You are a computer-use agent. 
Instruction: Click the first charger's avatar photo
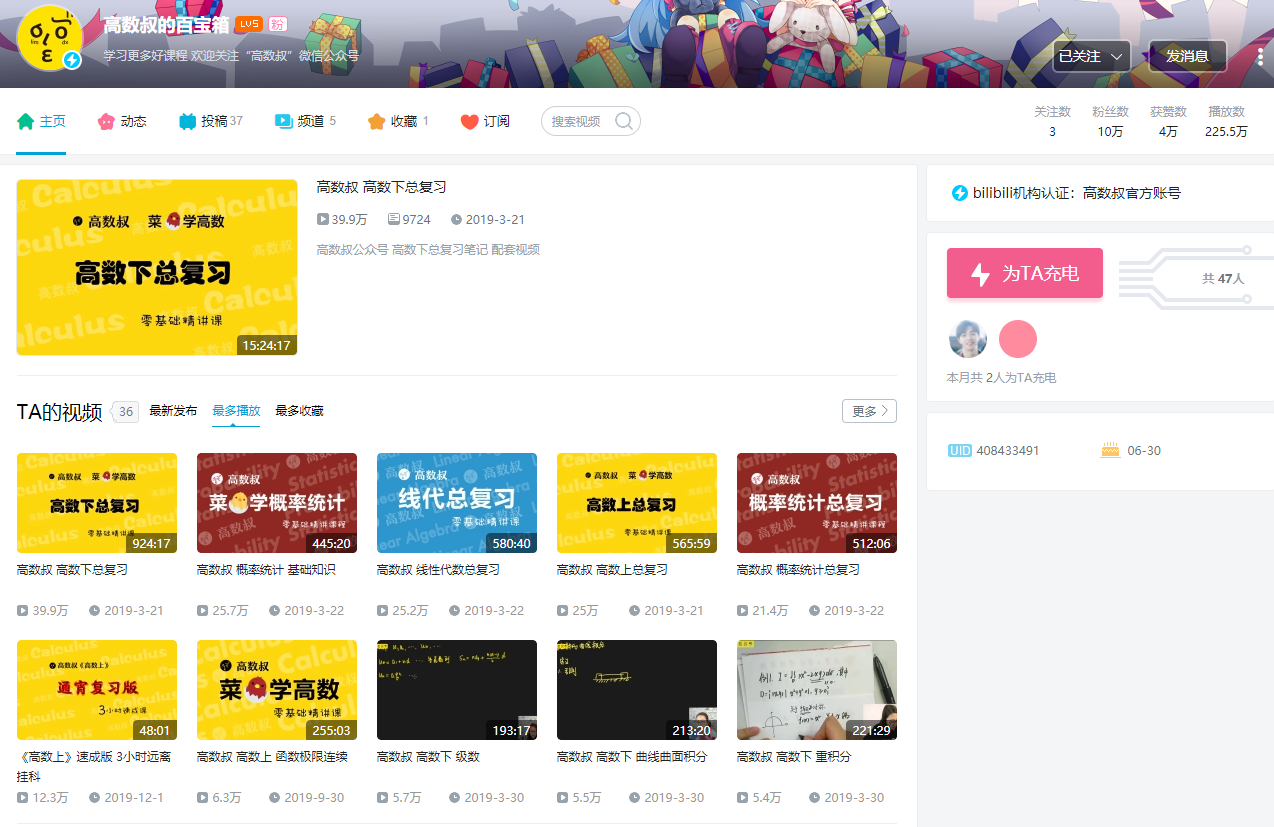point(968,340)
